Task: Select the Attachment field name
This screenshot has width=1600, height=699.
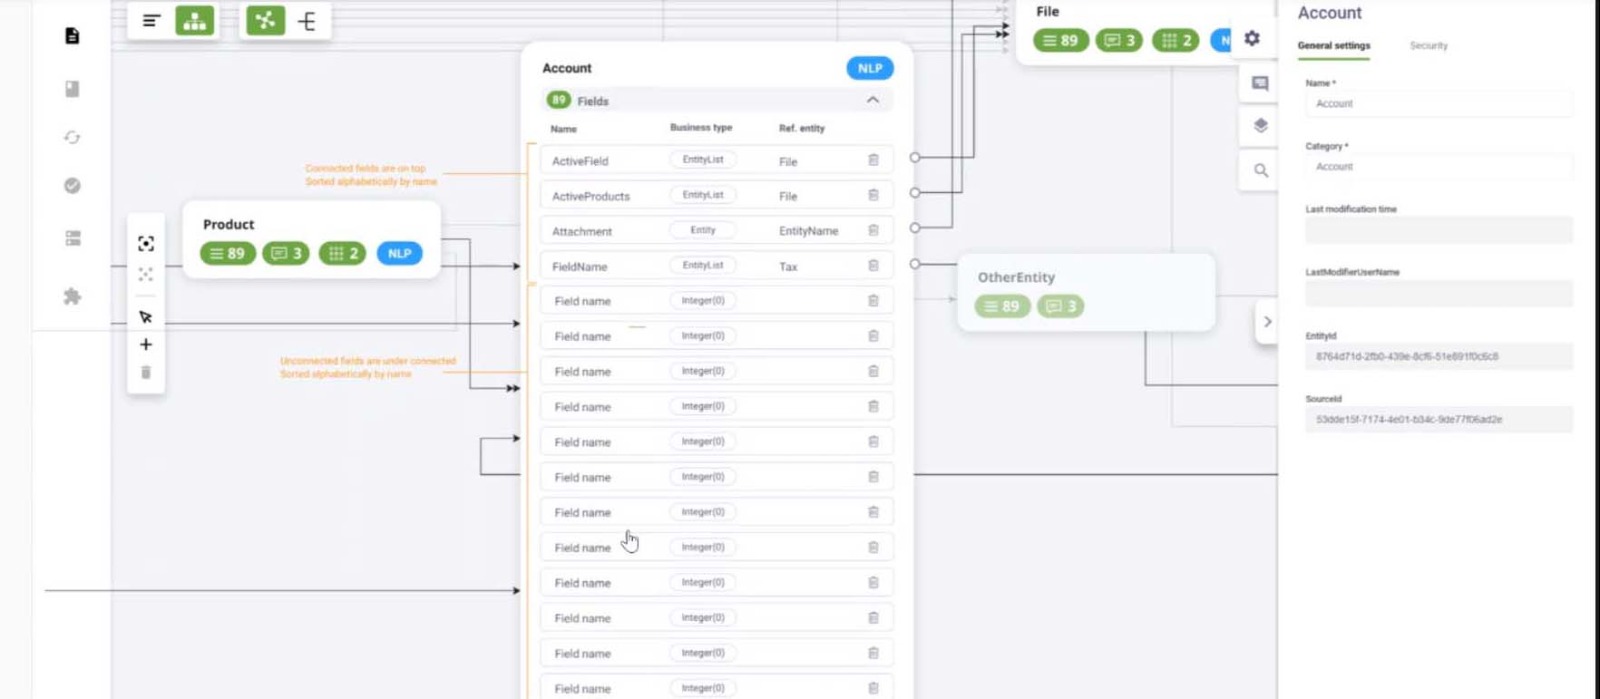Action: [x=582, y=231]
